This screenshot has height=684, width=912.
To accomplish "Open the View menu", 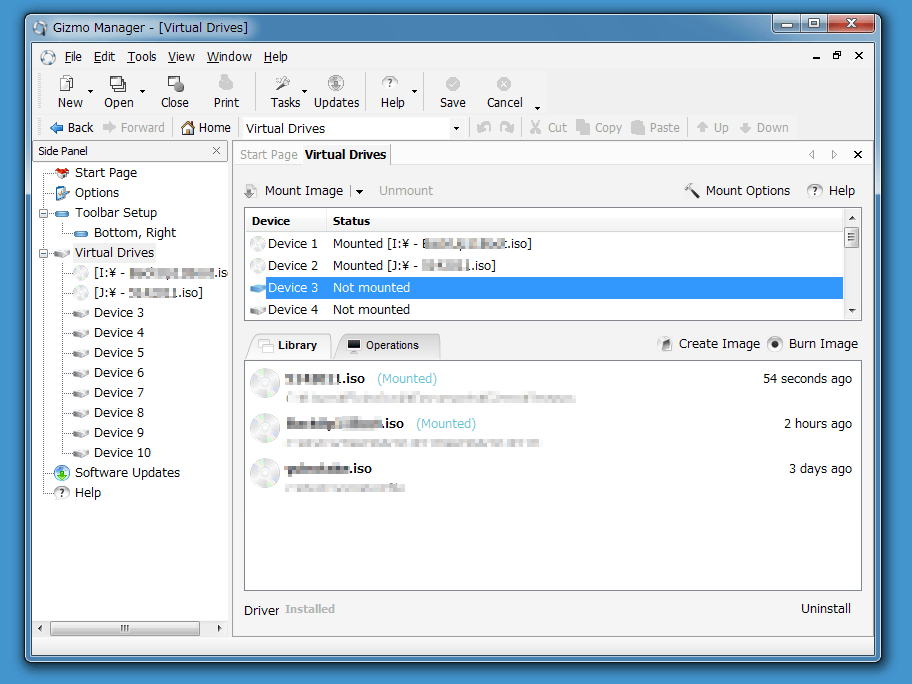I will pyautogui.click(x=181, y=57).
